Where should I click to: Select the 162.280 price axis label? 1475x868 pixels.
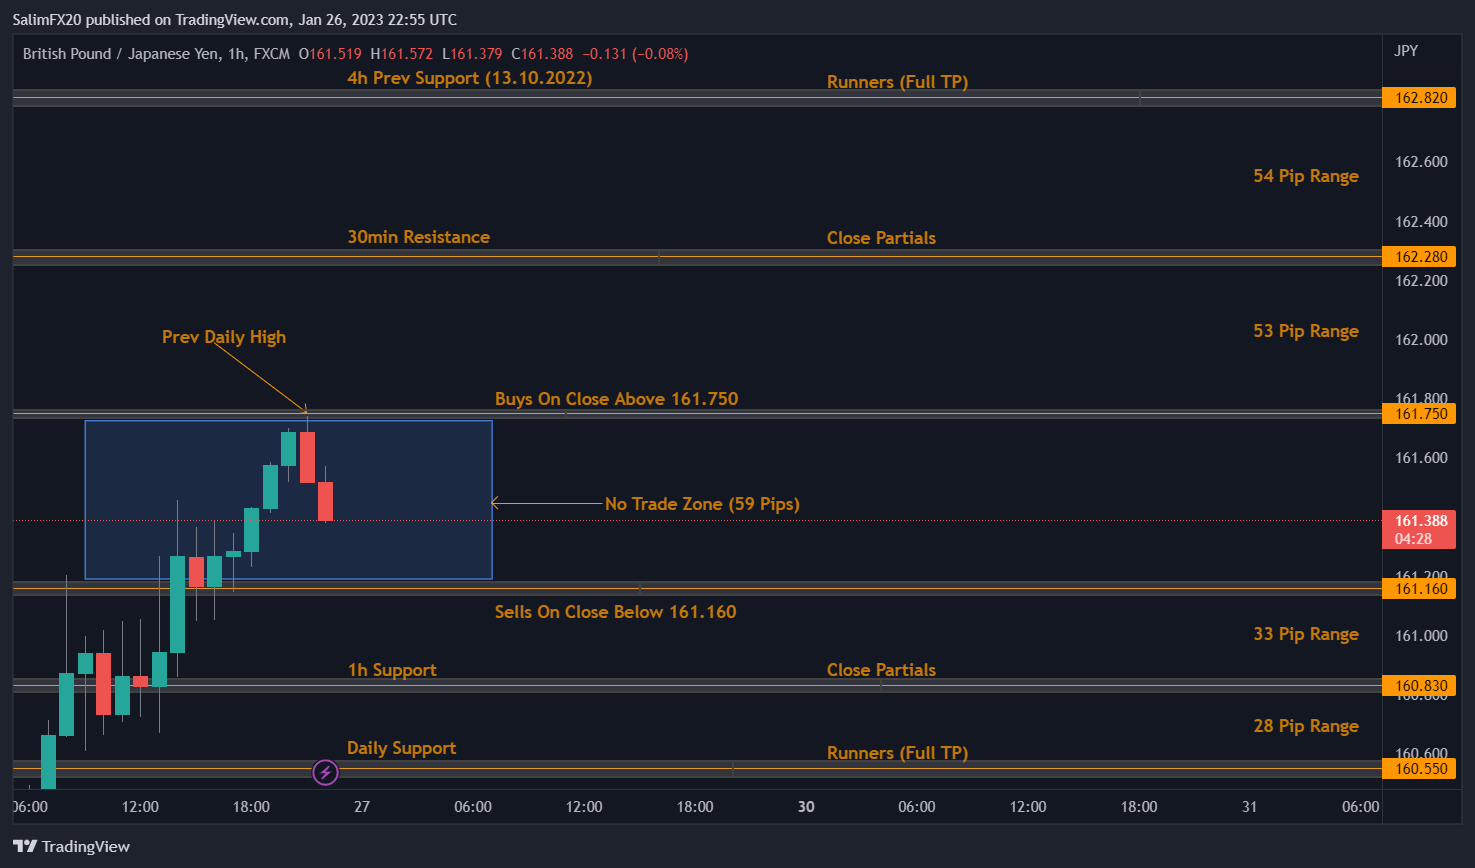(1419, 257)
